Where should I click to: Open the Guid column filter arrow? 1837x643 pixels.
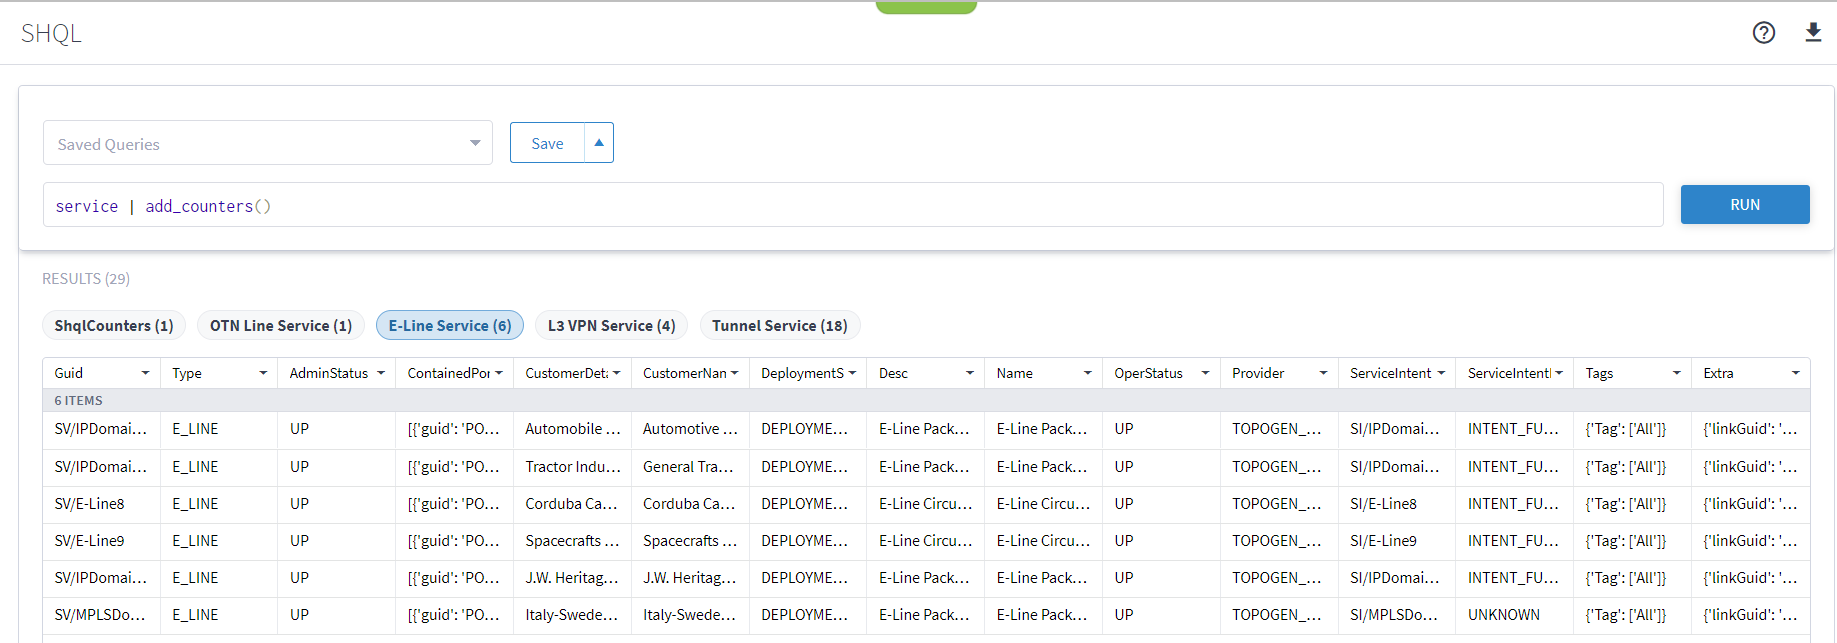click(x=145, y=373)
